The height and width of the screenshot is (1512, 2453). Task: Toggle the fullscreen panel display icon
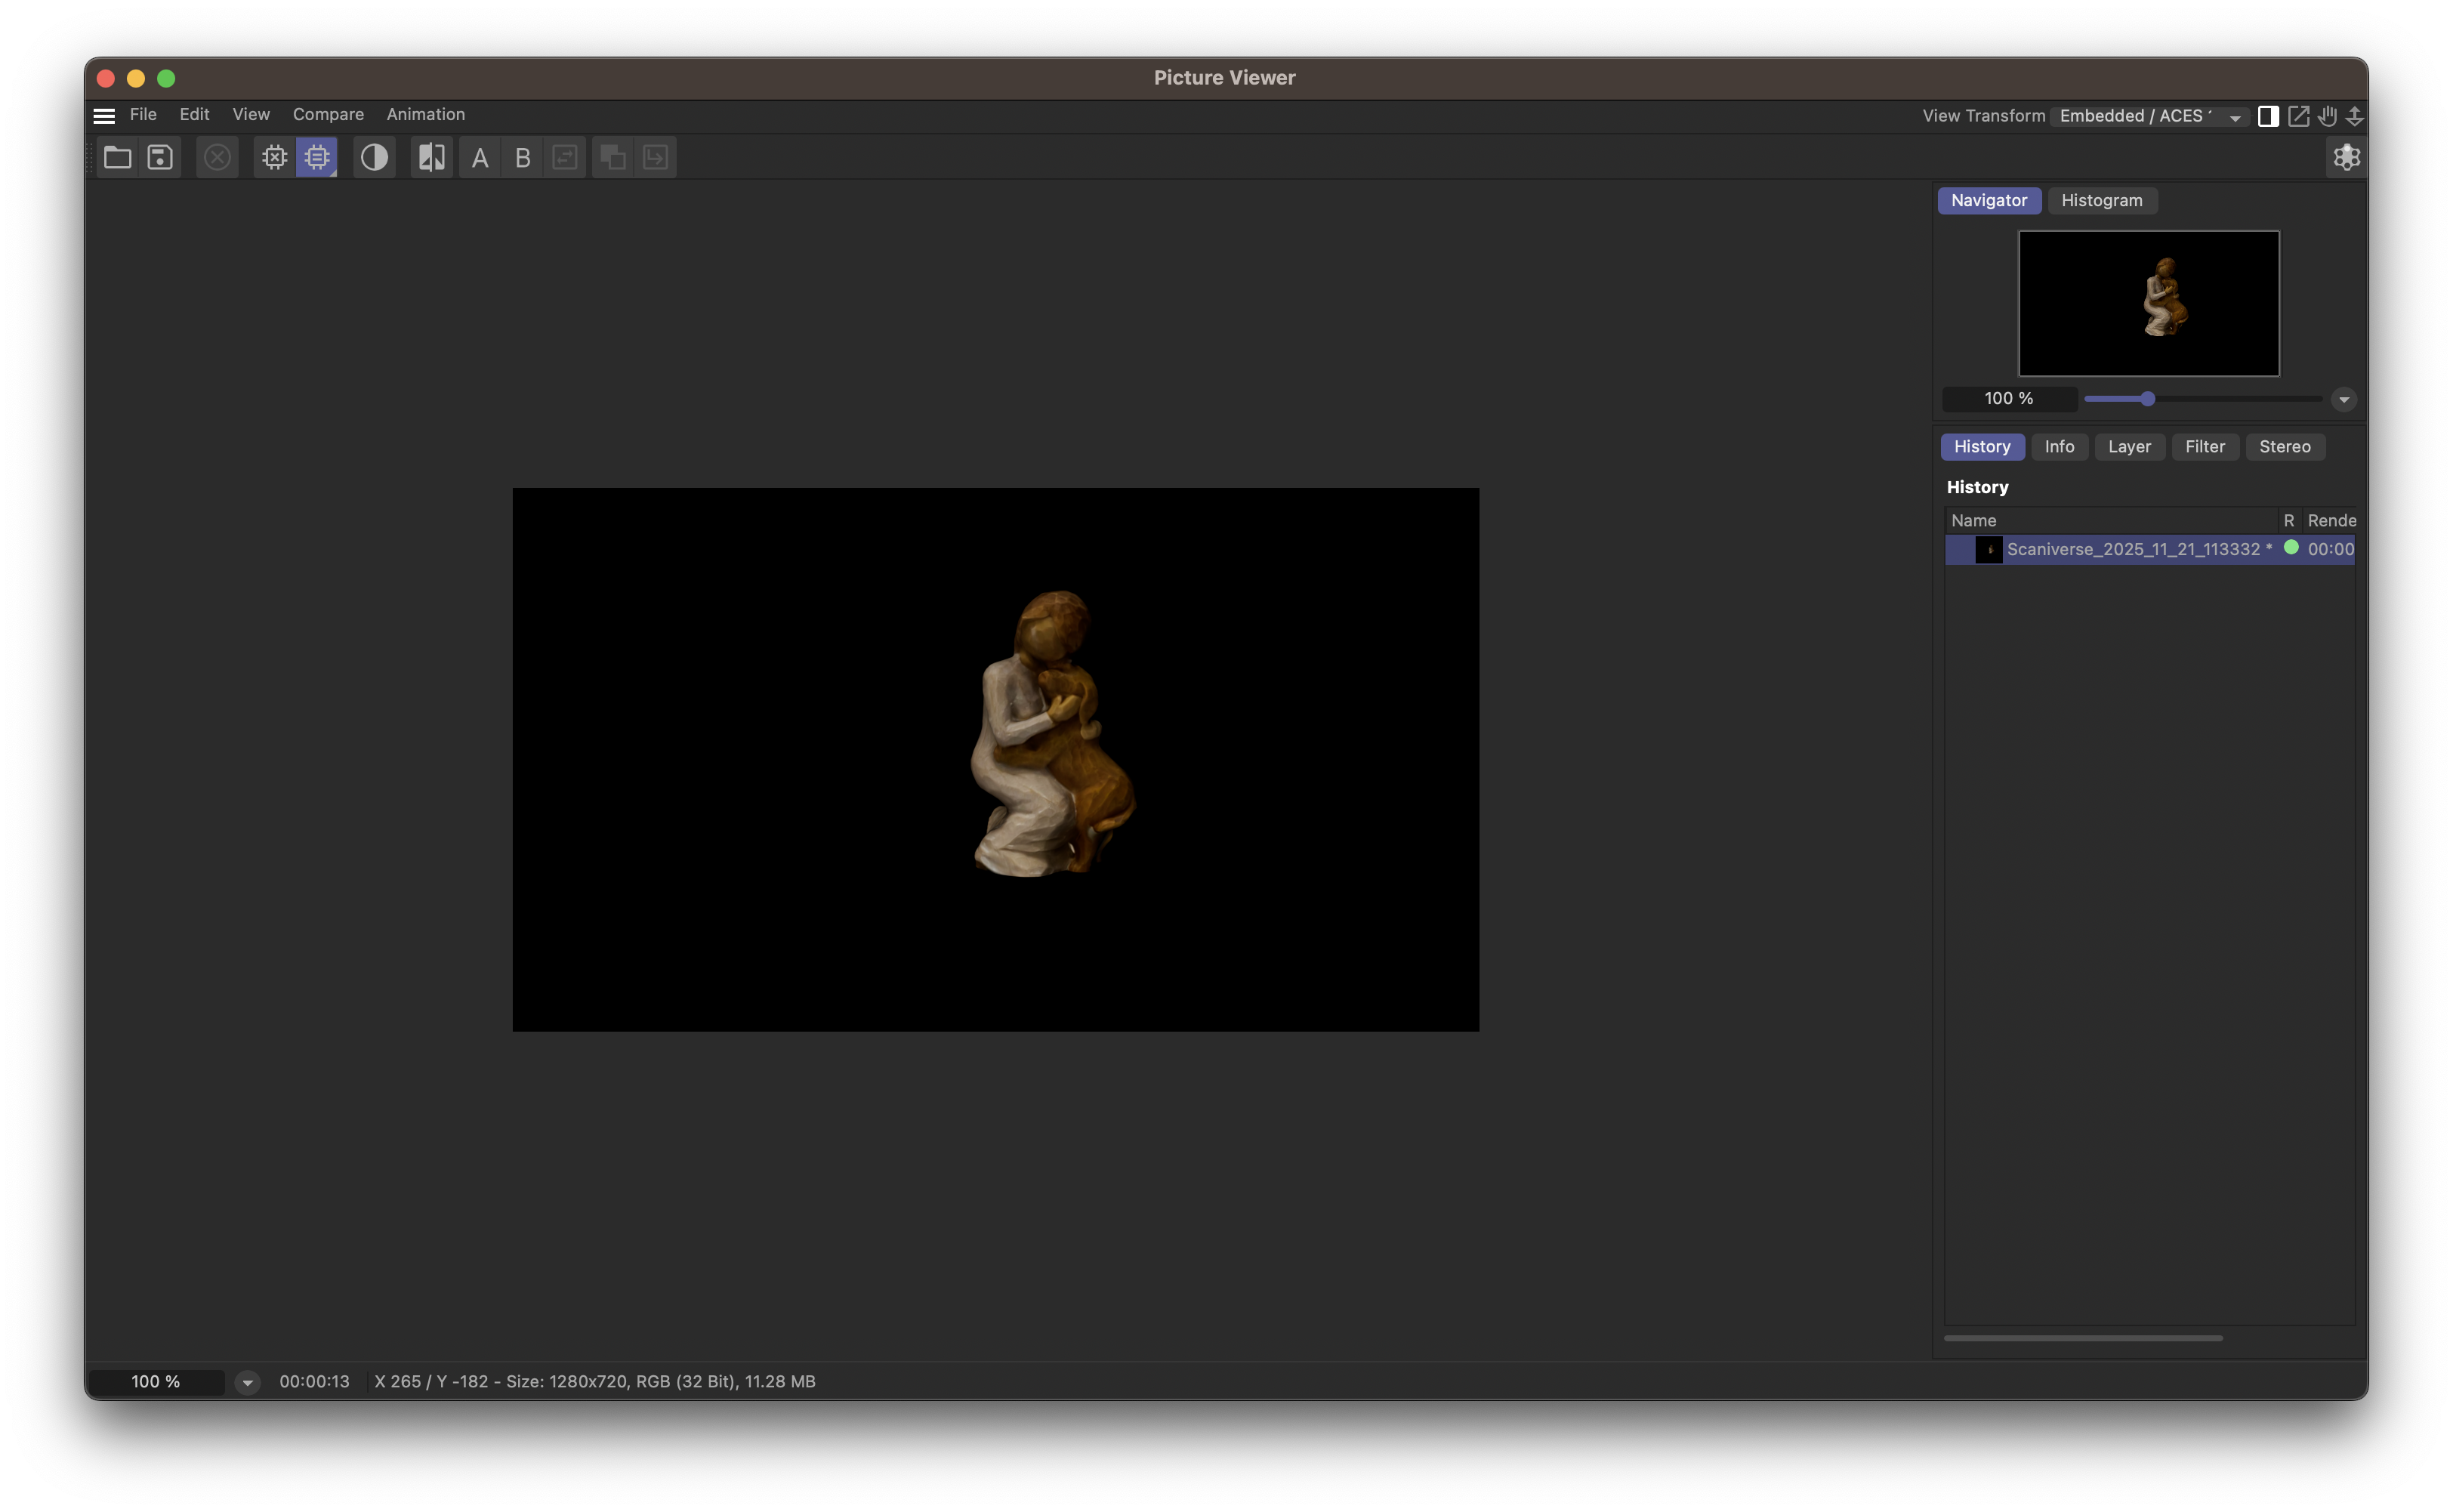[x=2268, y=116]
